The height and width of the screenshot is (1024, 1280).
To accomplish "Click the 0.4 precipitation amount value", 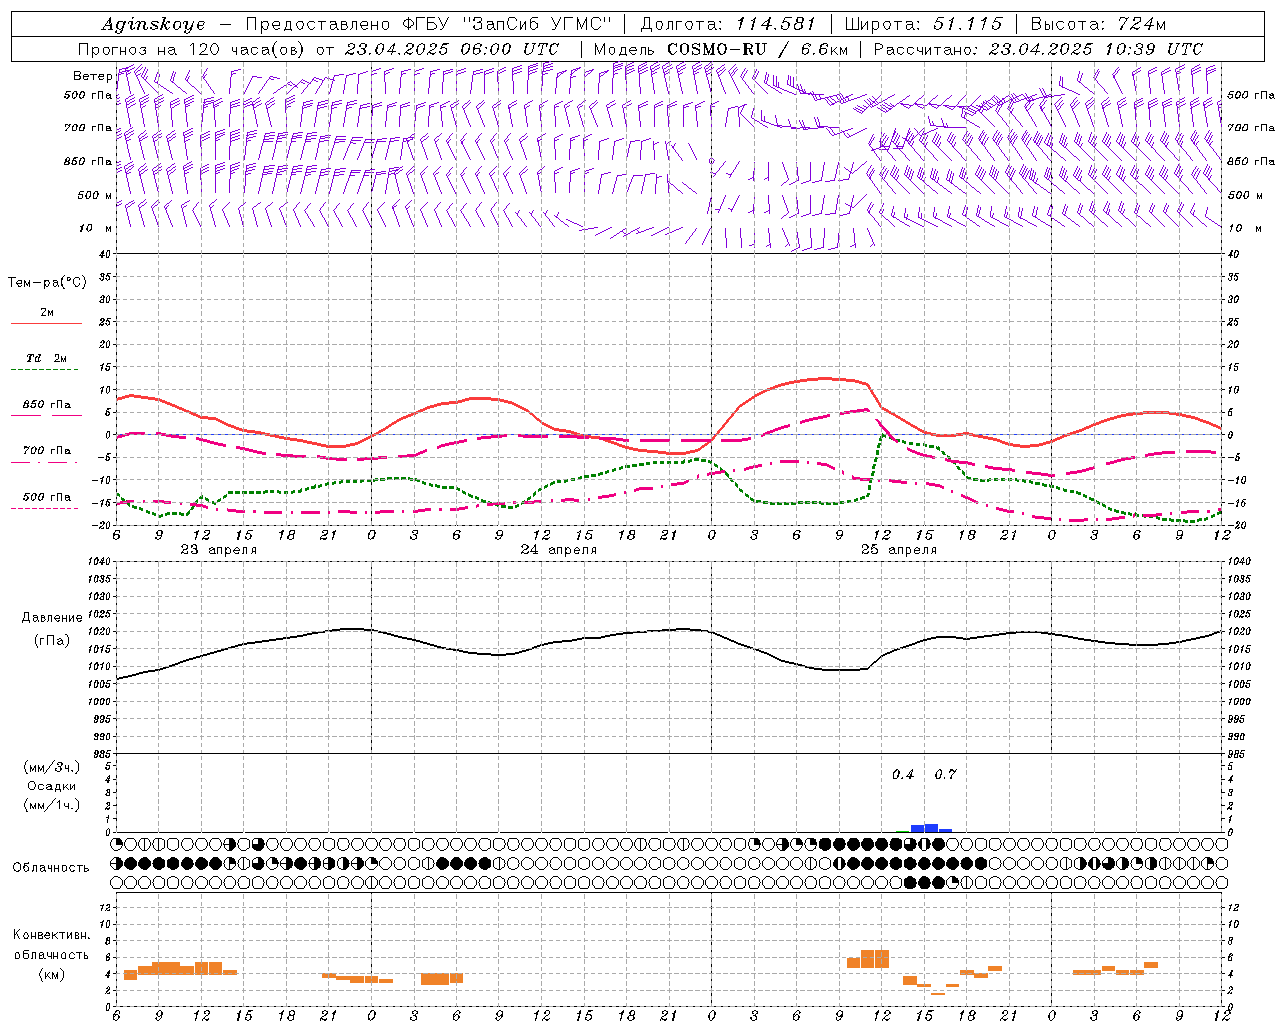I will (x=903, y=774).
